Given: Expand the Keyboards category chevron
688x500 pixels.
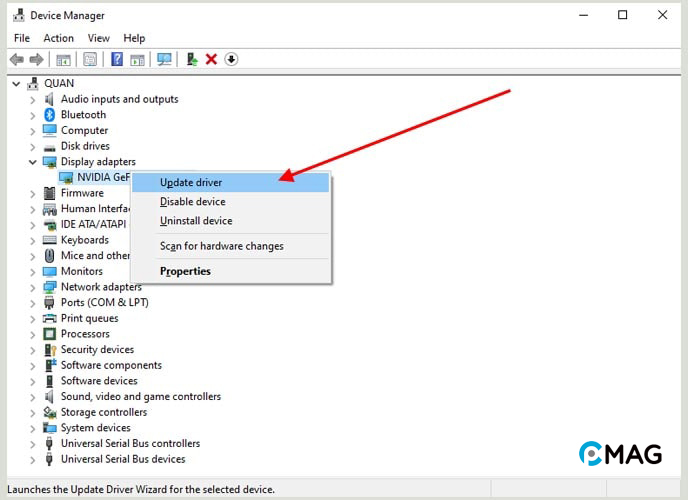Looking at the screenshot, I should coord(32,240).
